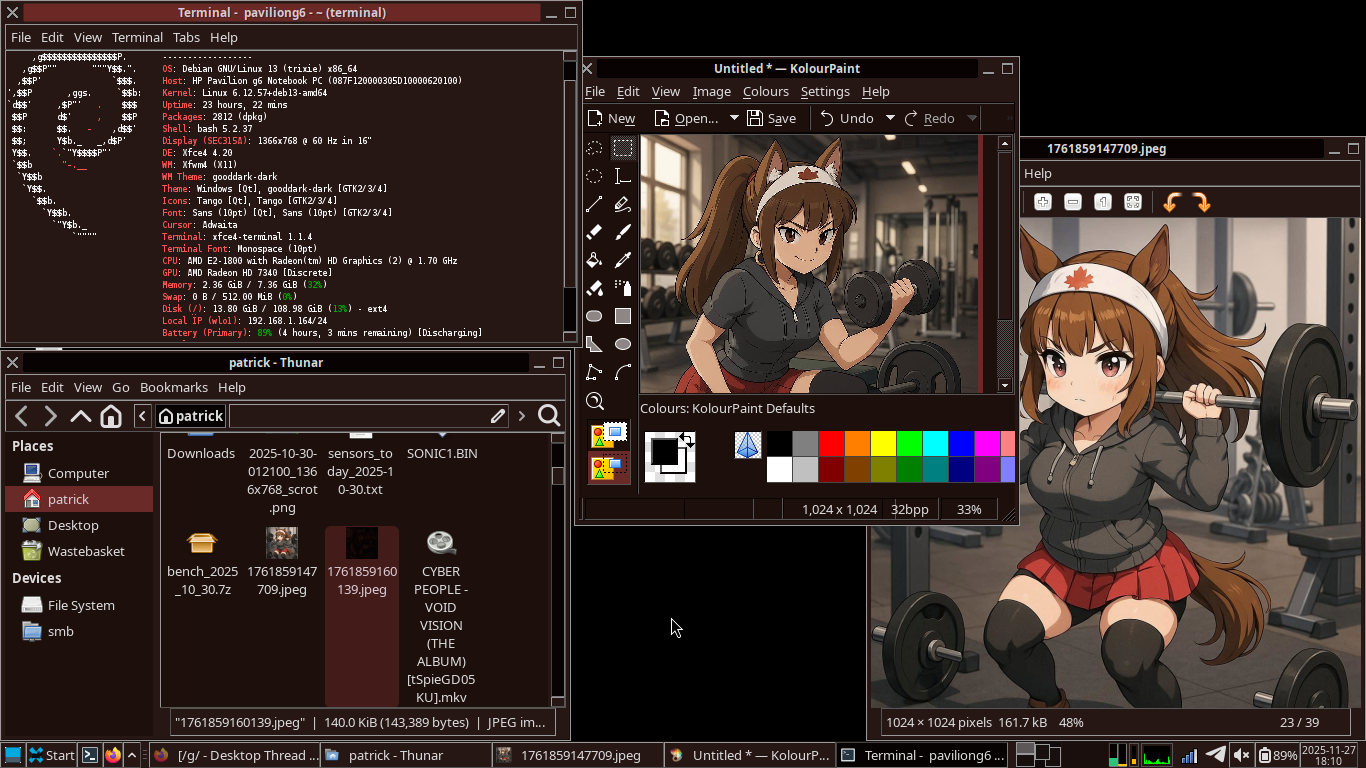Screen dimensions: 1366x768
Task: Open the dropdown arrow next to Open
Action: (x=734, y=118)
